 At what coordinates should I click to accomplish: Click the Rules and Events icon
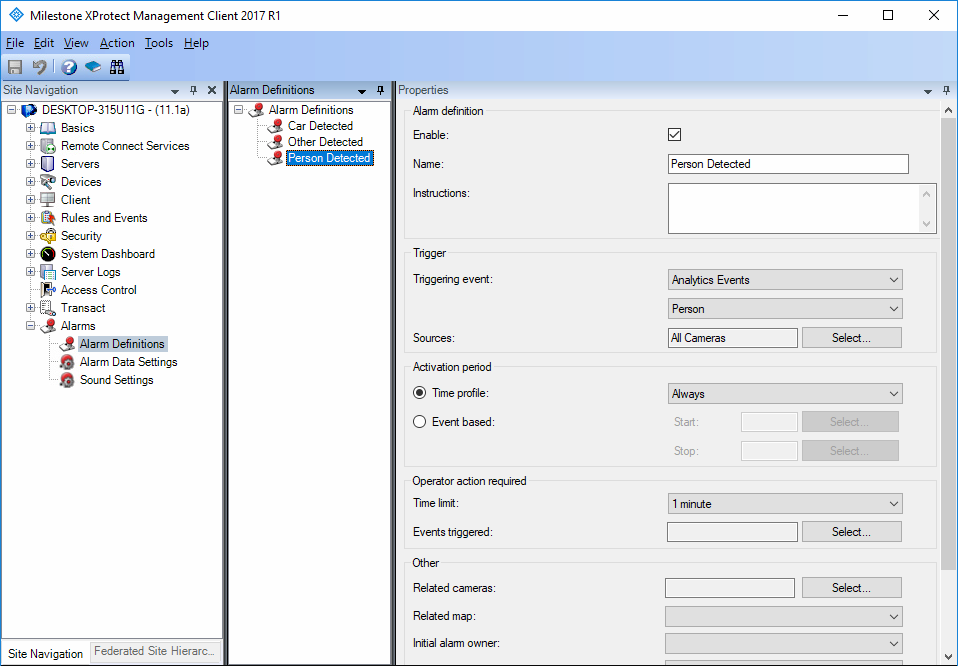coord(48,218)
